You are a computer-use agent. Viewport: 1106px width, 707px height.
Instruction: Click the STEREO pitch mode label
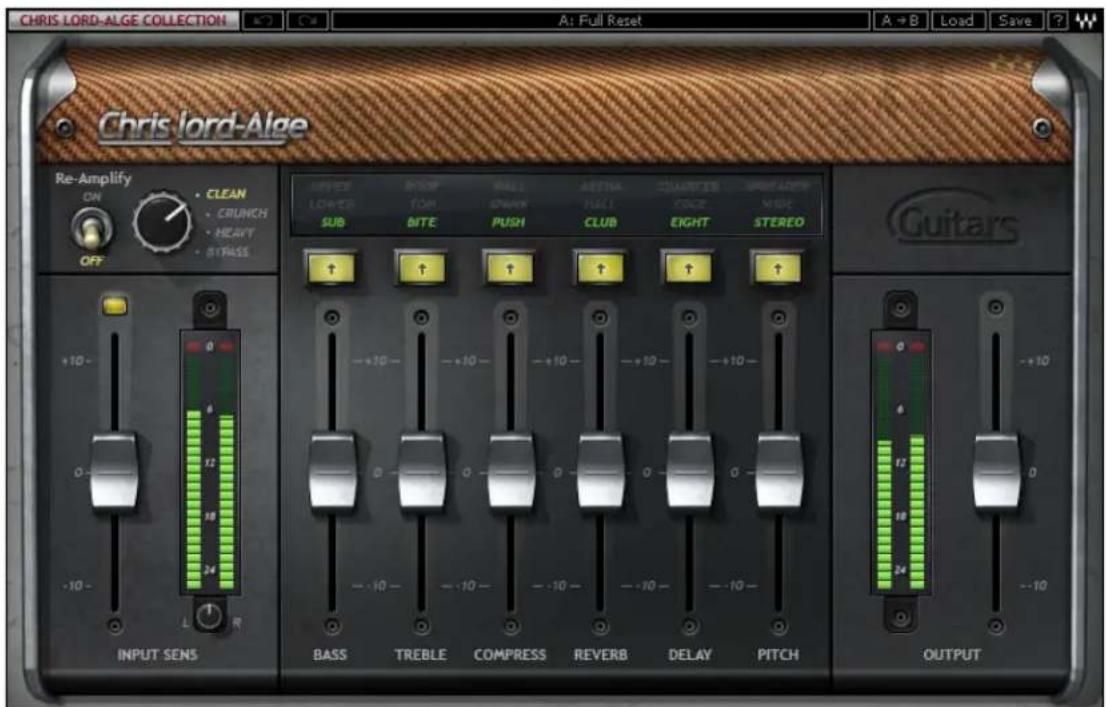point(779,222)
